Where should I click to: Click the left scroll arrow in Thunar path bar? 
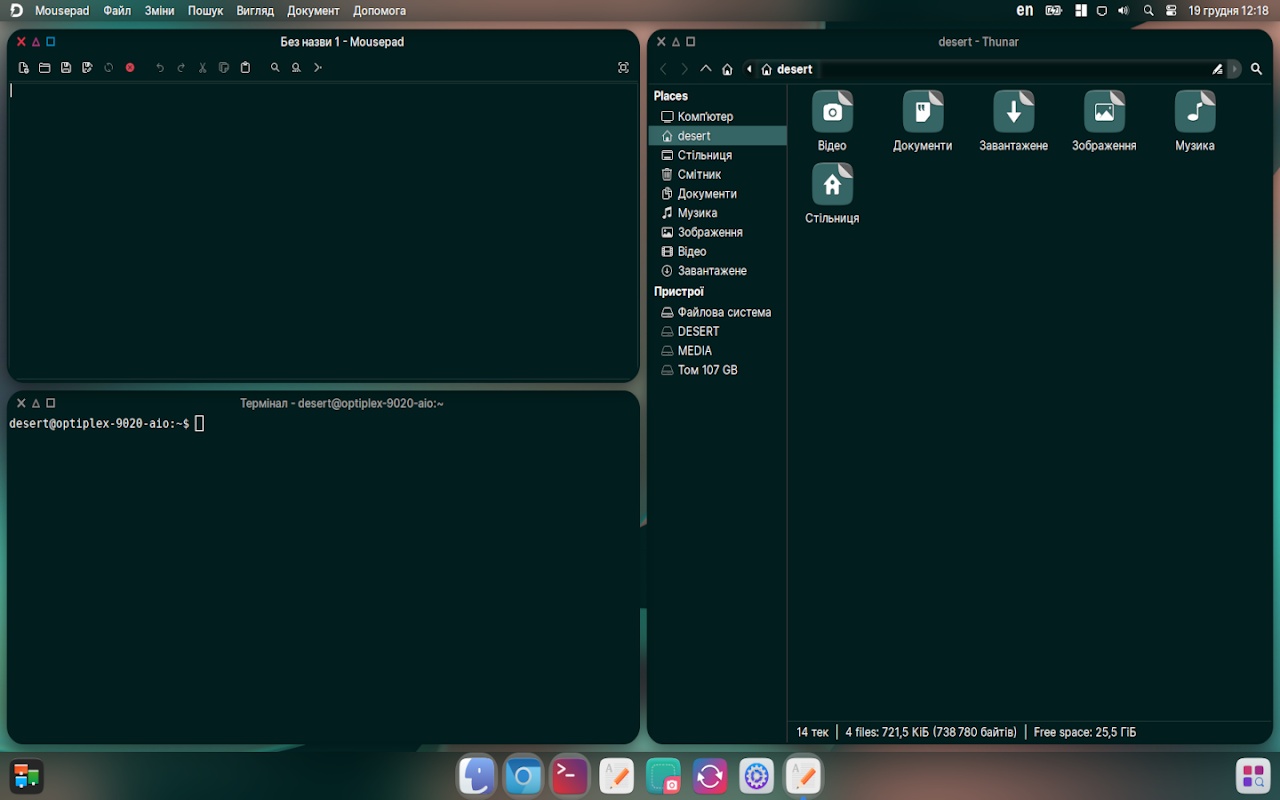749,69
